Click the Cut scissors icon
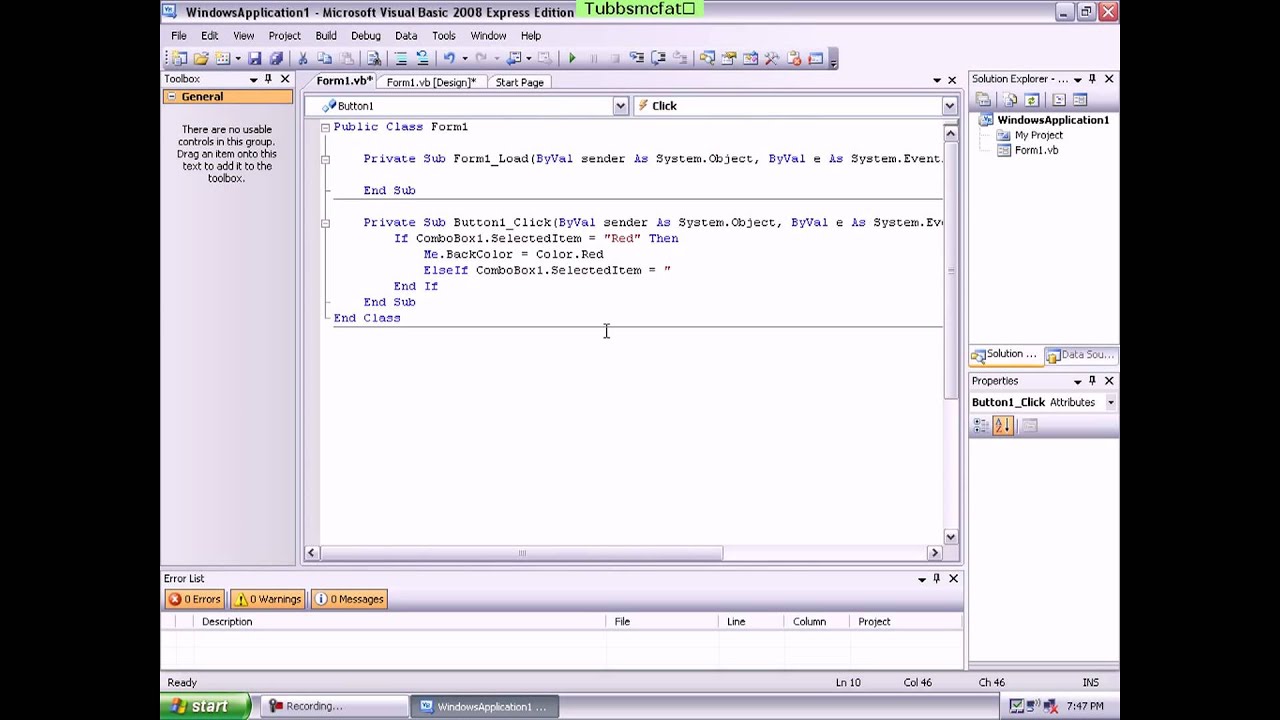The height and width of the screenshot is (720, 1280). coord(302,59)
